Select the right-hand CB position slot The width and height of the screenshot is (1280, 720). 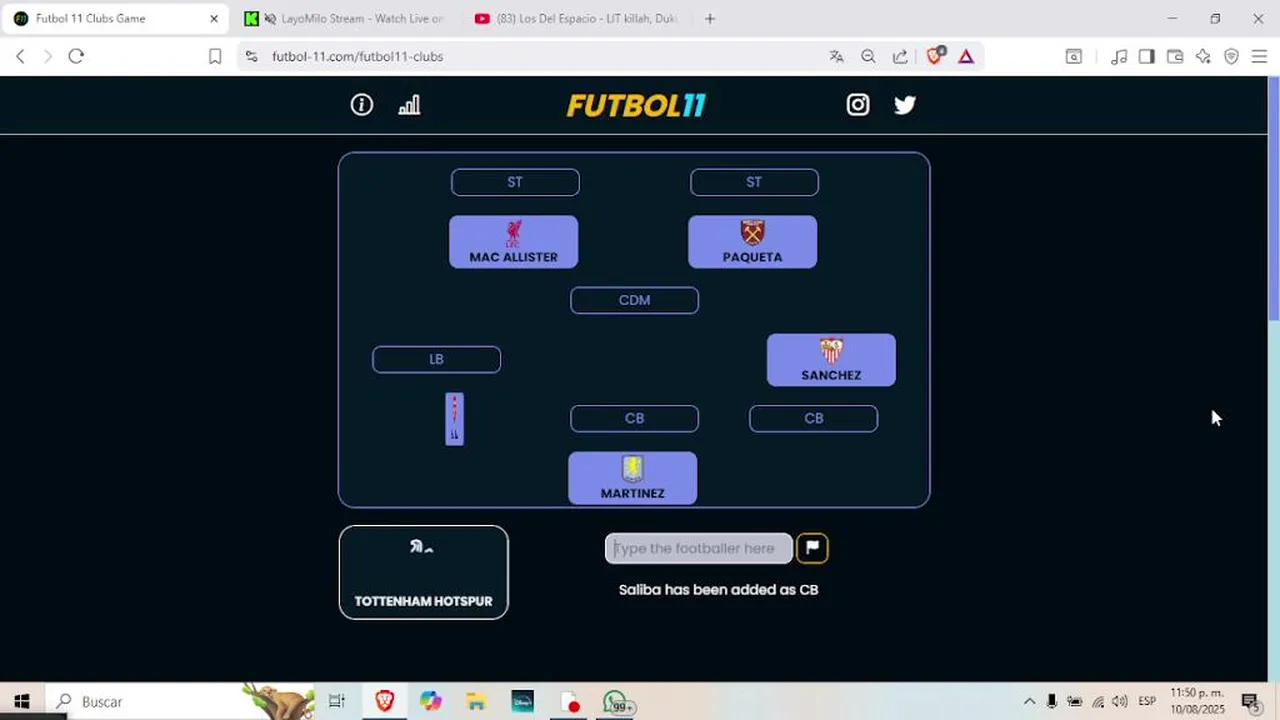813,418
